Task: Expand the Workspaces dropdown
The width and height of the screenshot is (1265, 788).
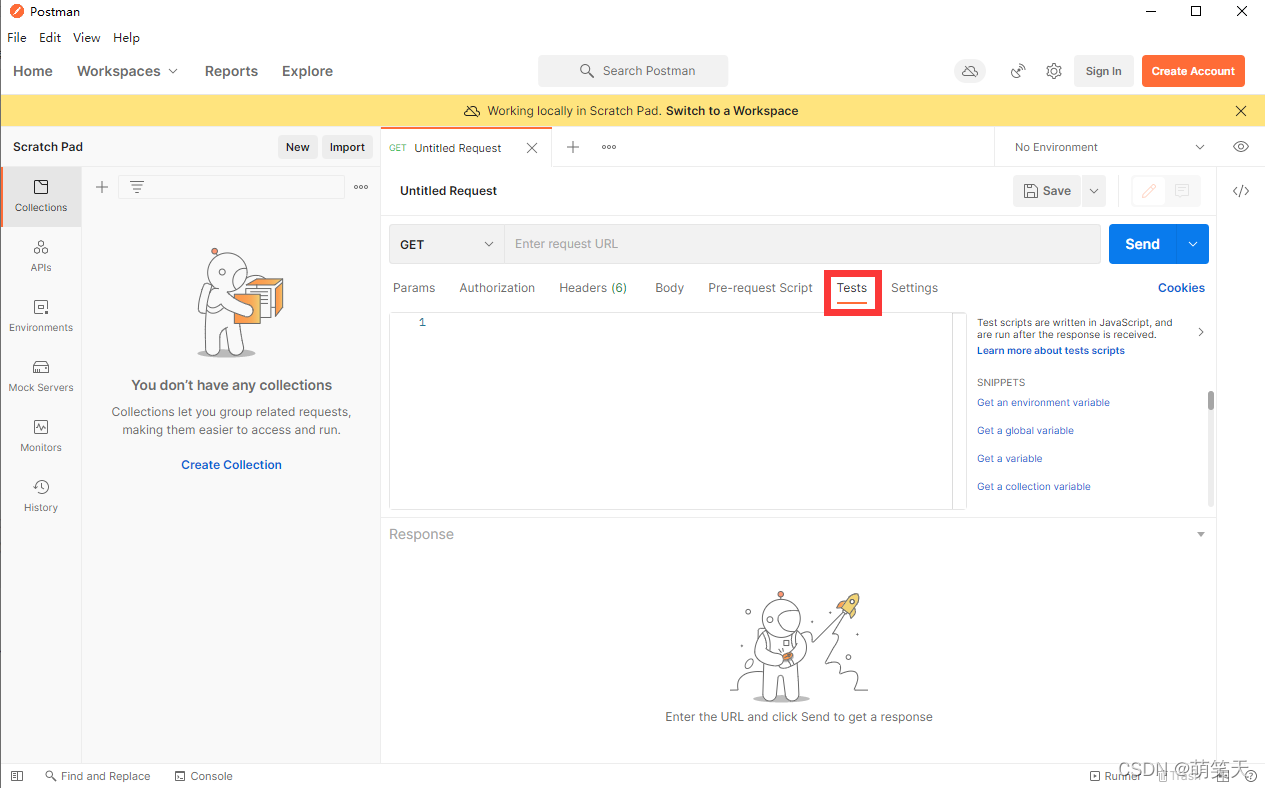Action: (x=127, y=71)
